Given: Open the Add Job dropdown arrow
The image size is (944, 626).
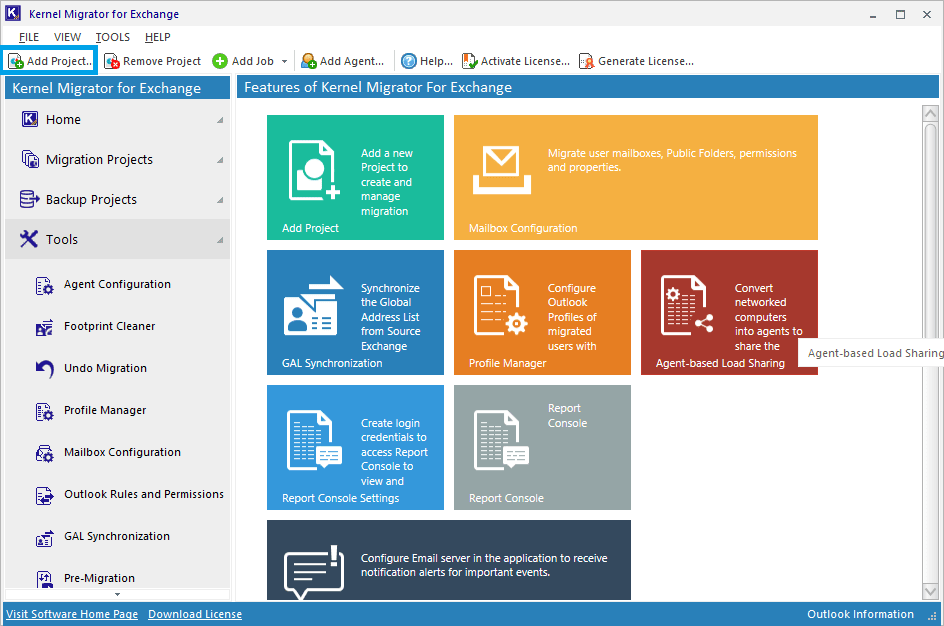Looking at the screenshot, I should 284,61.
